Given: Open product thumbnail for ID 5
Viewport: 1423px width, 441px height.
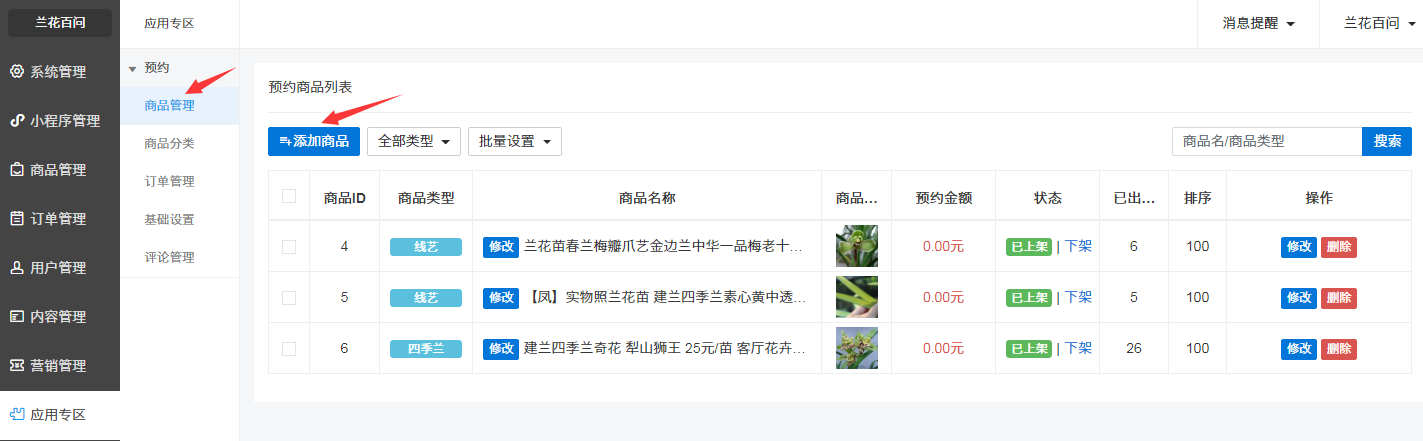Looking at the screenshot, I should 857,297.
